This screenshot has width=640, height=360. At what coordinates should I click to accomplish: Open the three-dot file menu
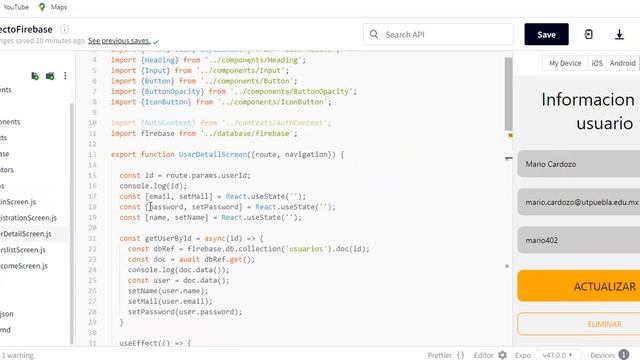pos(65,76)
